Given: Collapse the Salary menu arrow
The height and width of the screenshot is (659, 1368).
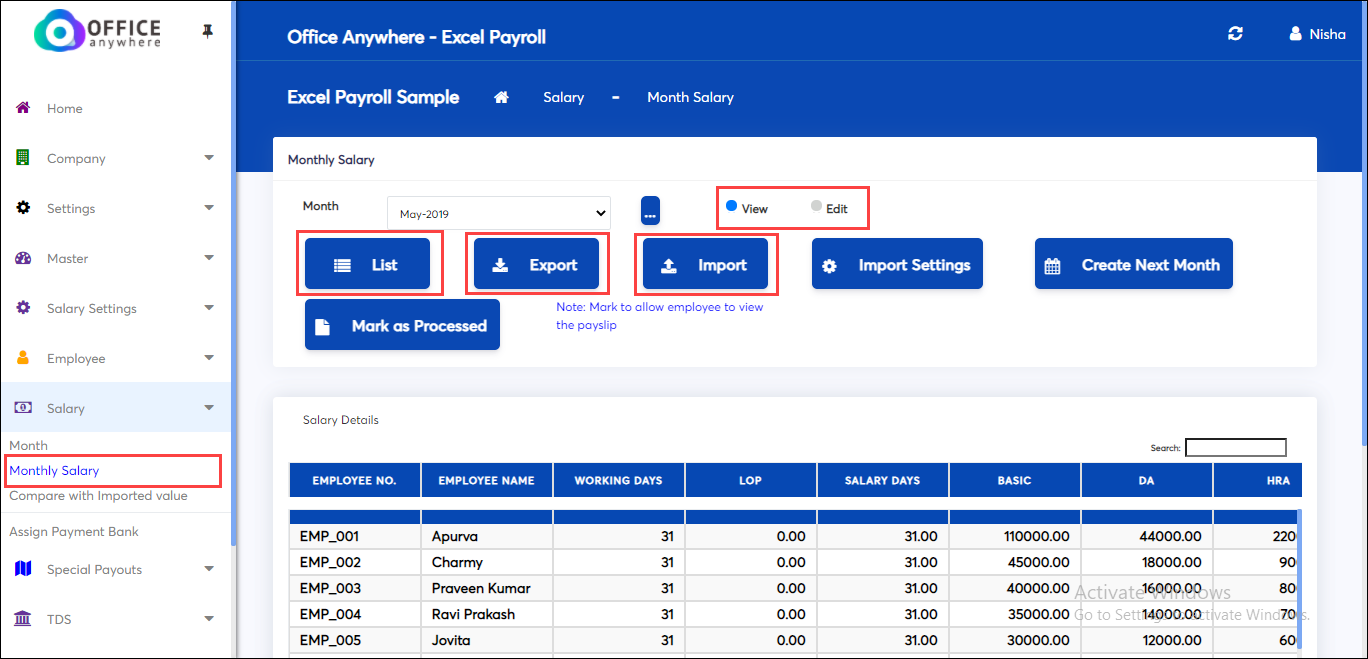Looking at the screenshot, I should 209,408.
